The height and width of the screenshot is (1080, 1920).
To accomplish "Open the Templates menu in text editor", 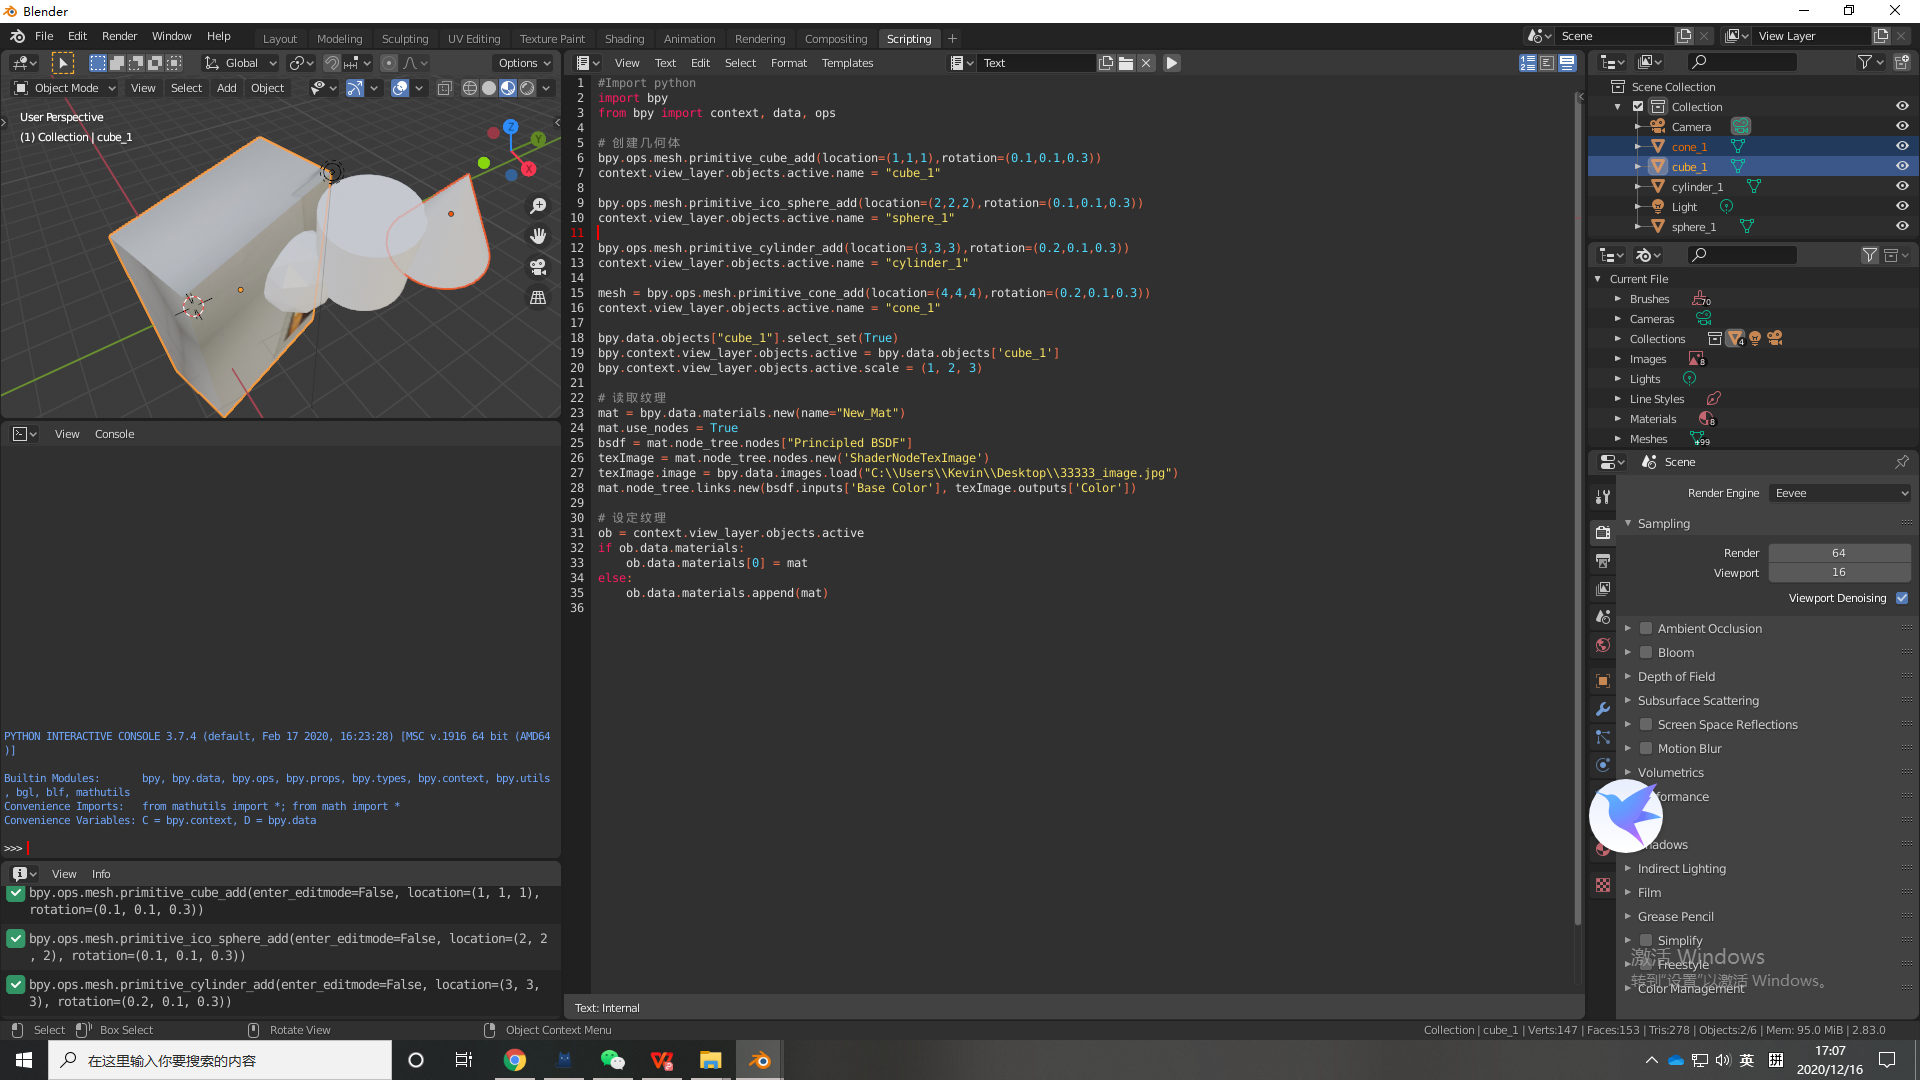I will tap(847, 63).
